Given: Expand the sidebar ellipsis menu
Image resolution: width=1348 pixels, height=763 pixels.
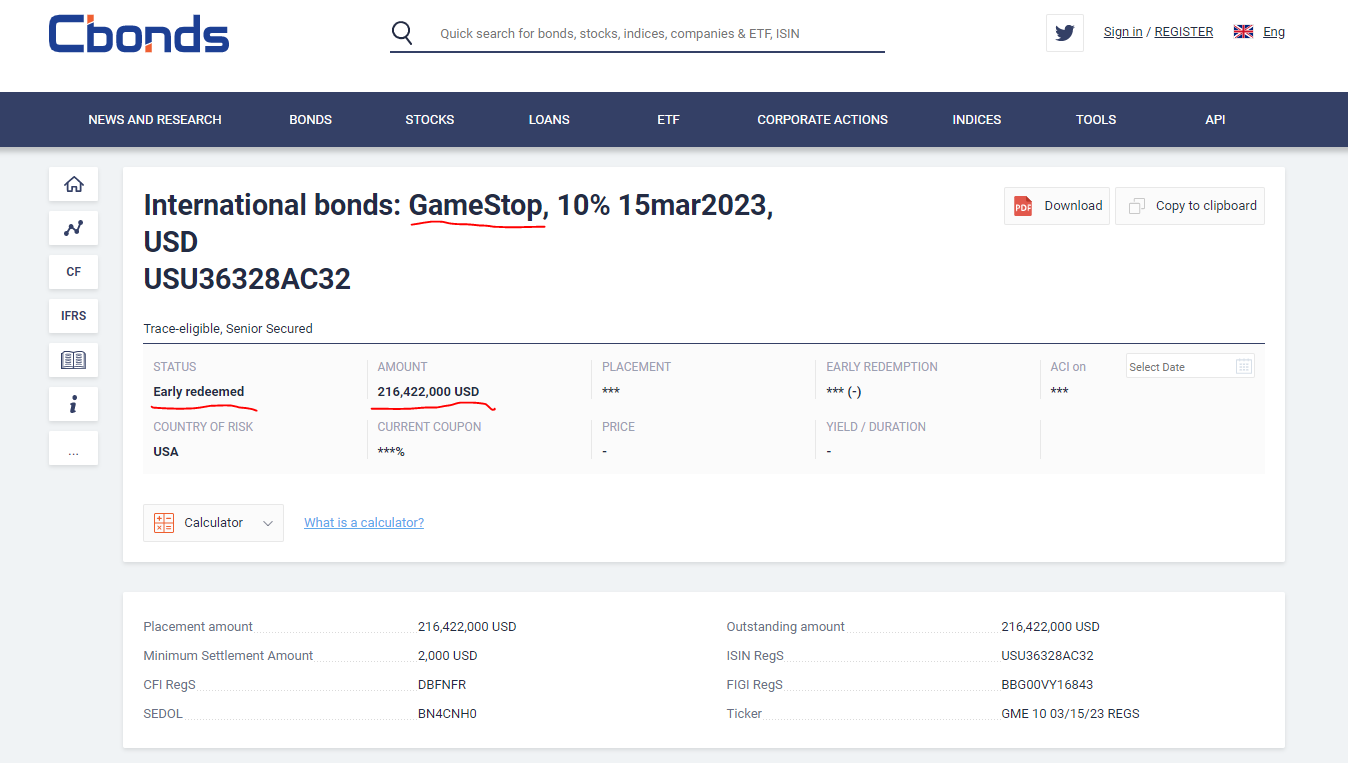Looking at the screenshot, I should coord(74,449).
